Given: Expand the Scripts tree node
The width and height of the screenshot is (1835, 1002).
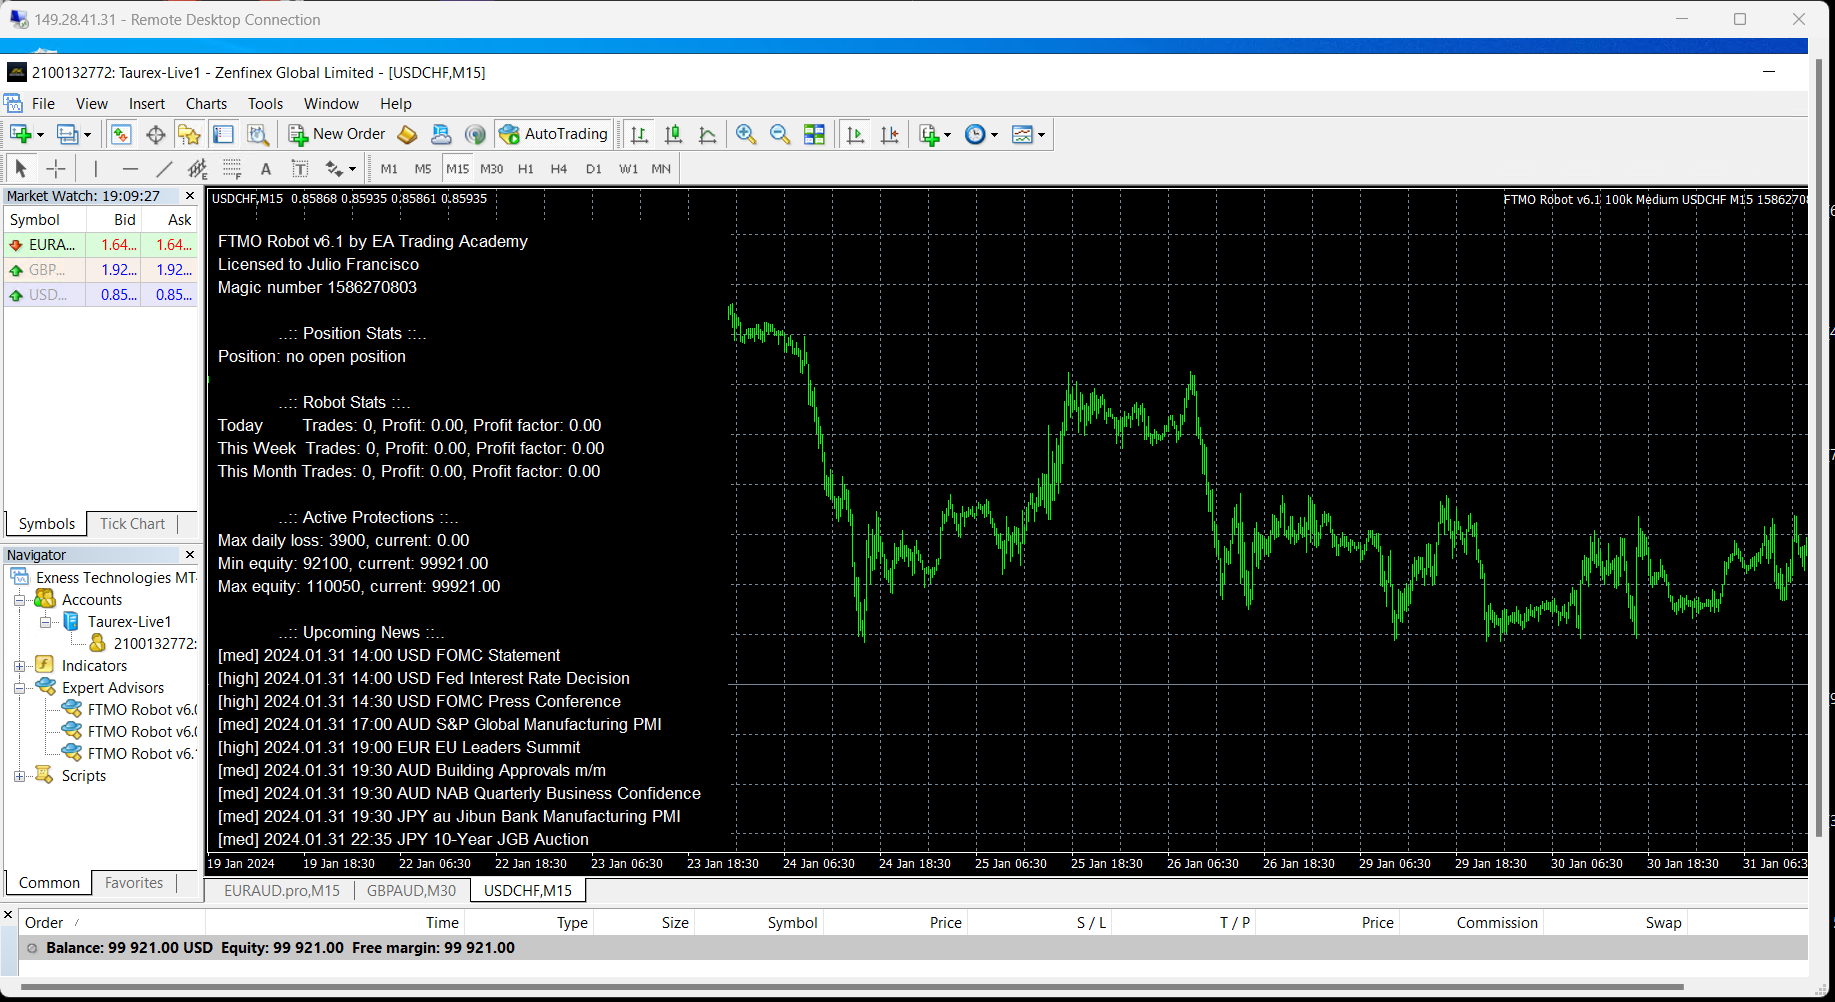Looking at the screenshot, I should coord(19,776).
